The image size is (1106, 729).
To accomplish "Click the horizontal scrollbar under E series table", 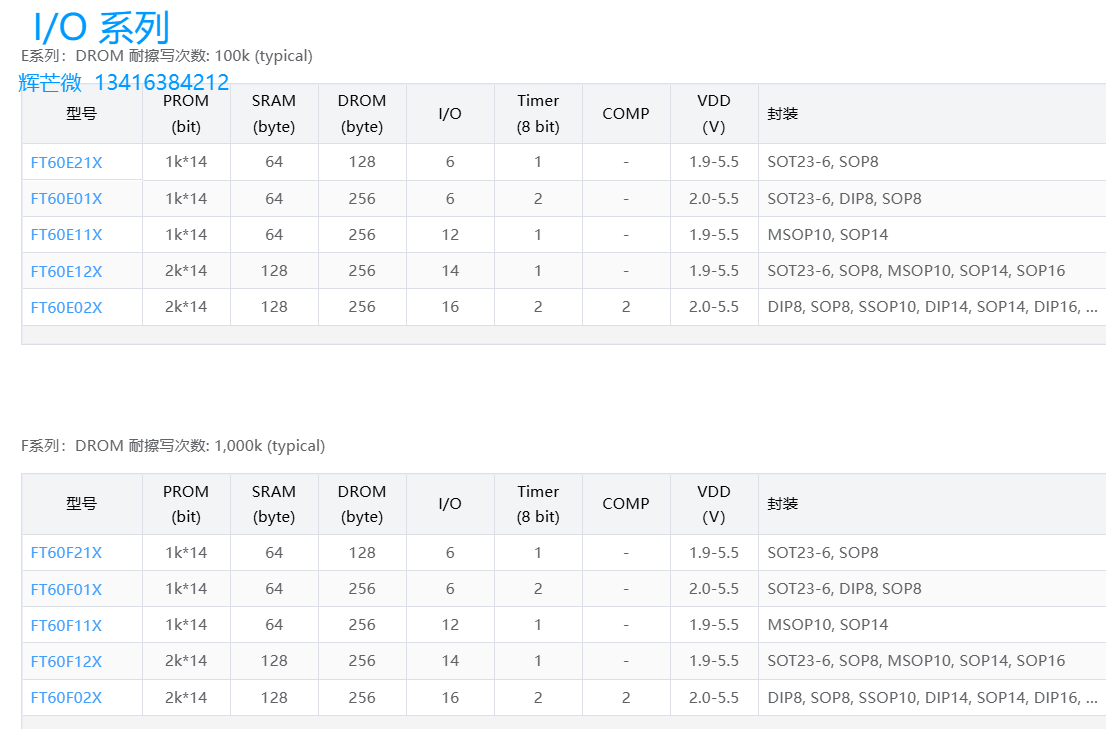I will point(564,335).
